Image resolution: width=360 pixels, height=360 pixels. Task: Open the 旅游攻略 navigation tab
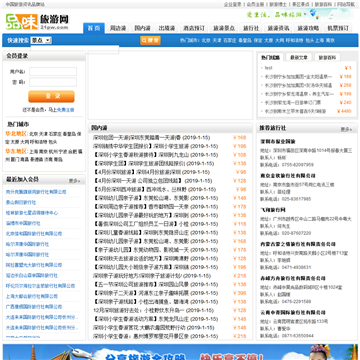tap(308, 28)
